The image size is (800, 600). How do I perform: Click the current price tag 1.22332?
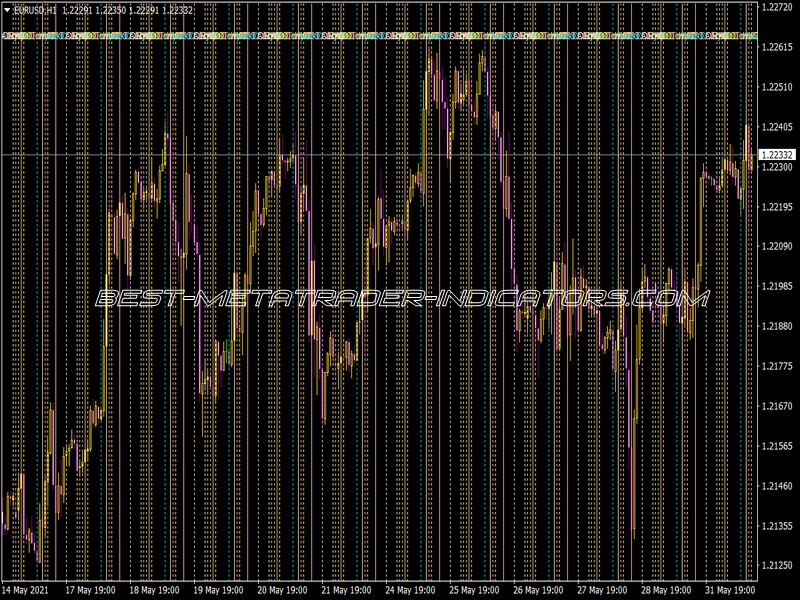click(777, 155)
